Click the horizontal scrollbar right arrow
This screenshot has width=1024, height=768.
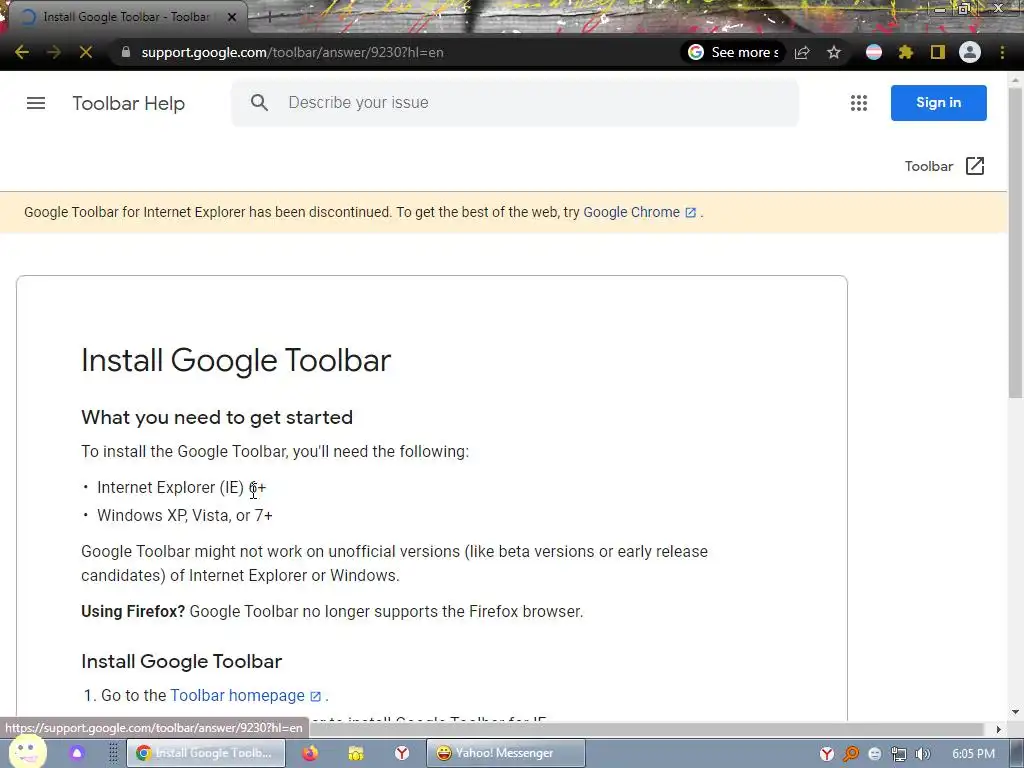click(998, 729)
